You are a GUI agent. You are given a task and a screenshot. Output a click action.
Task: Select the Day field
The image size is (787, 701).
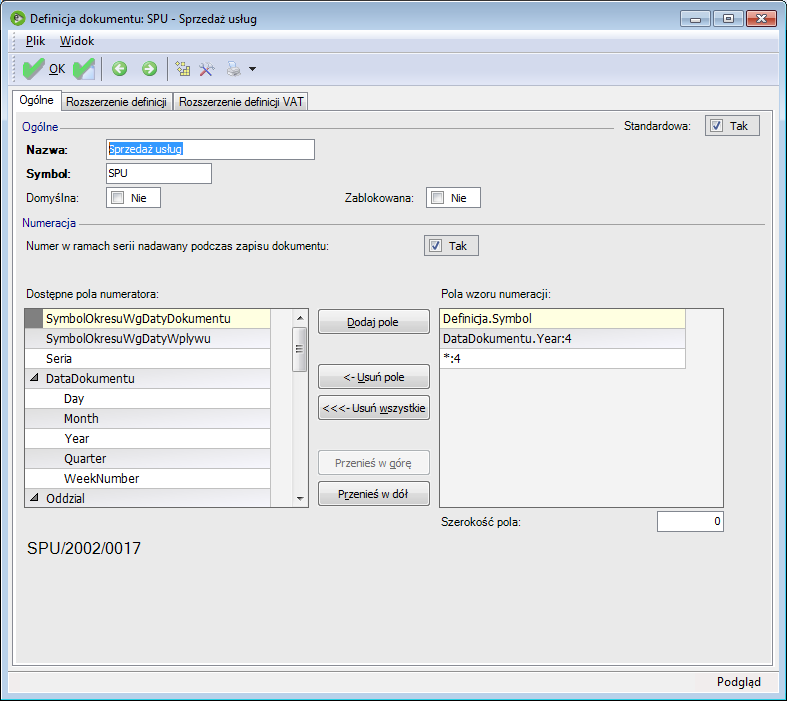pos(147,399)
